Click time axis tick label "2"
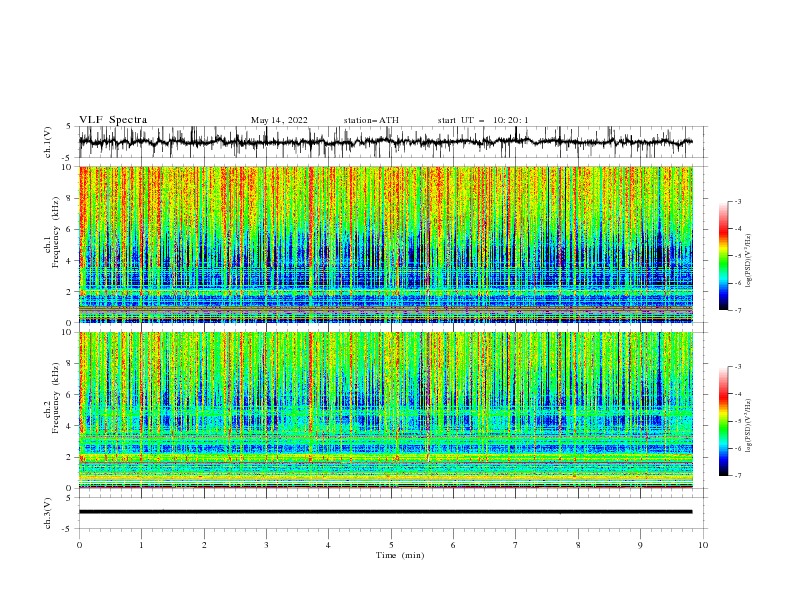Screen dimensions: 792x612 tap(204, 545)
